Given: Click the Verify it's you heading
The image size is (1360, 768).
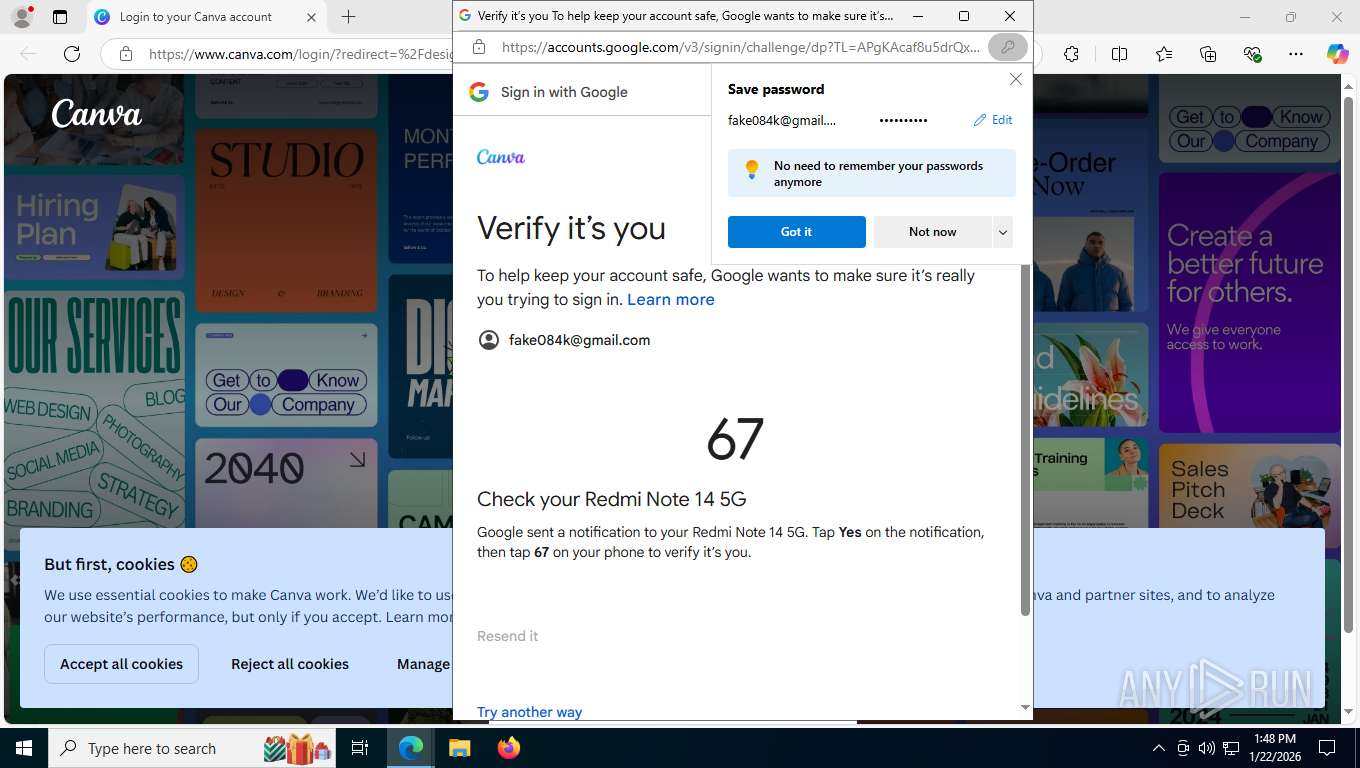Looking at the screenshot, I should coord(571,229).
